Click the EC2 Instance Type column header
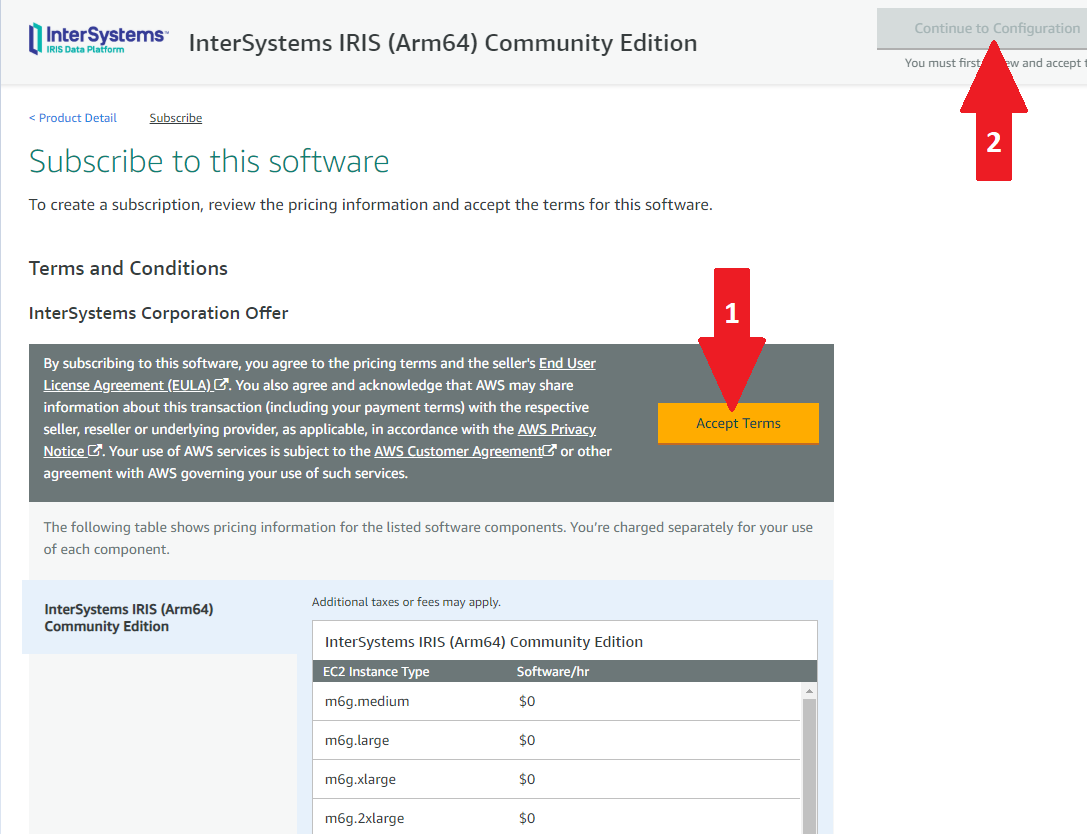Image resolution: width=1087 pixels, height=834 pixels. pyautogui.click(x=376, y=671)
